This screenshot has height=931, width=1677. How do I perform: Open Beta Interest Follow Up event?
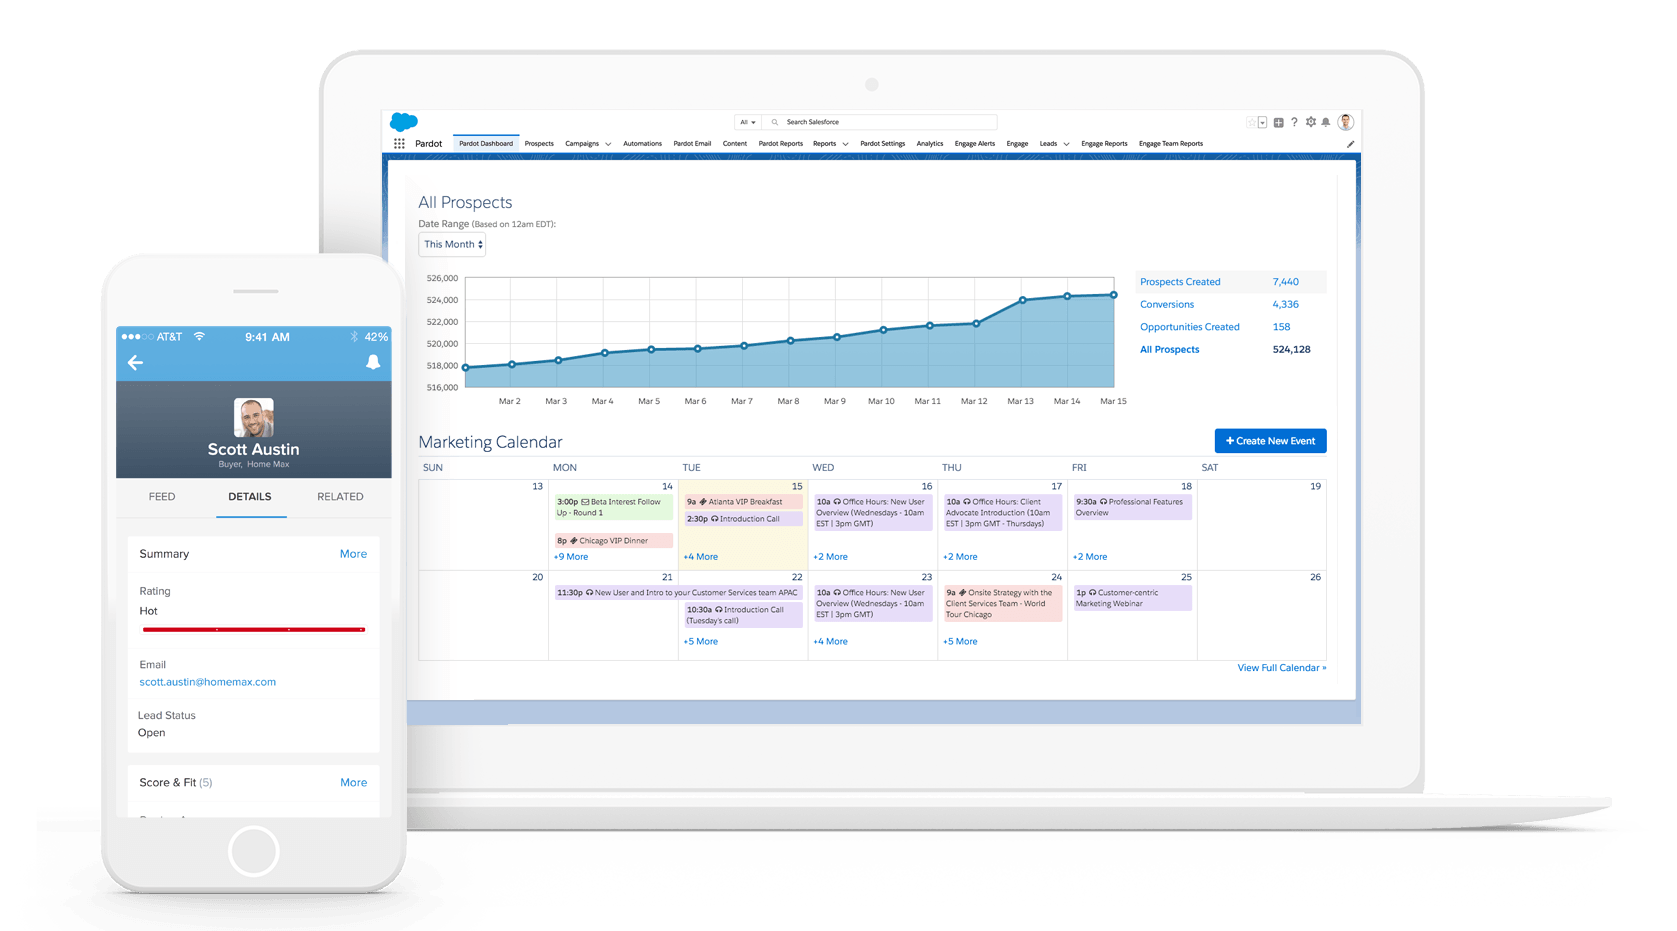coord(614,507)
